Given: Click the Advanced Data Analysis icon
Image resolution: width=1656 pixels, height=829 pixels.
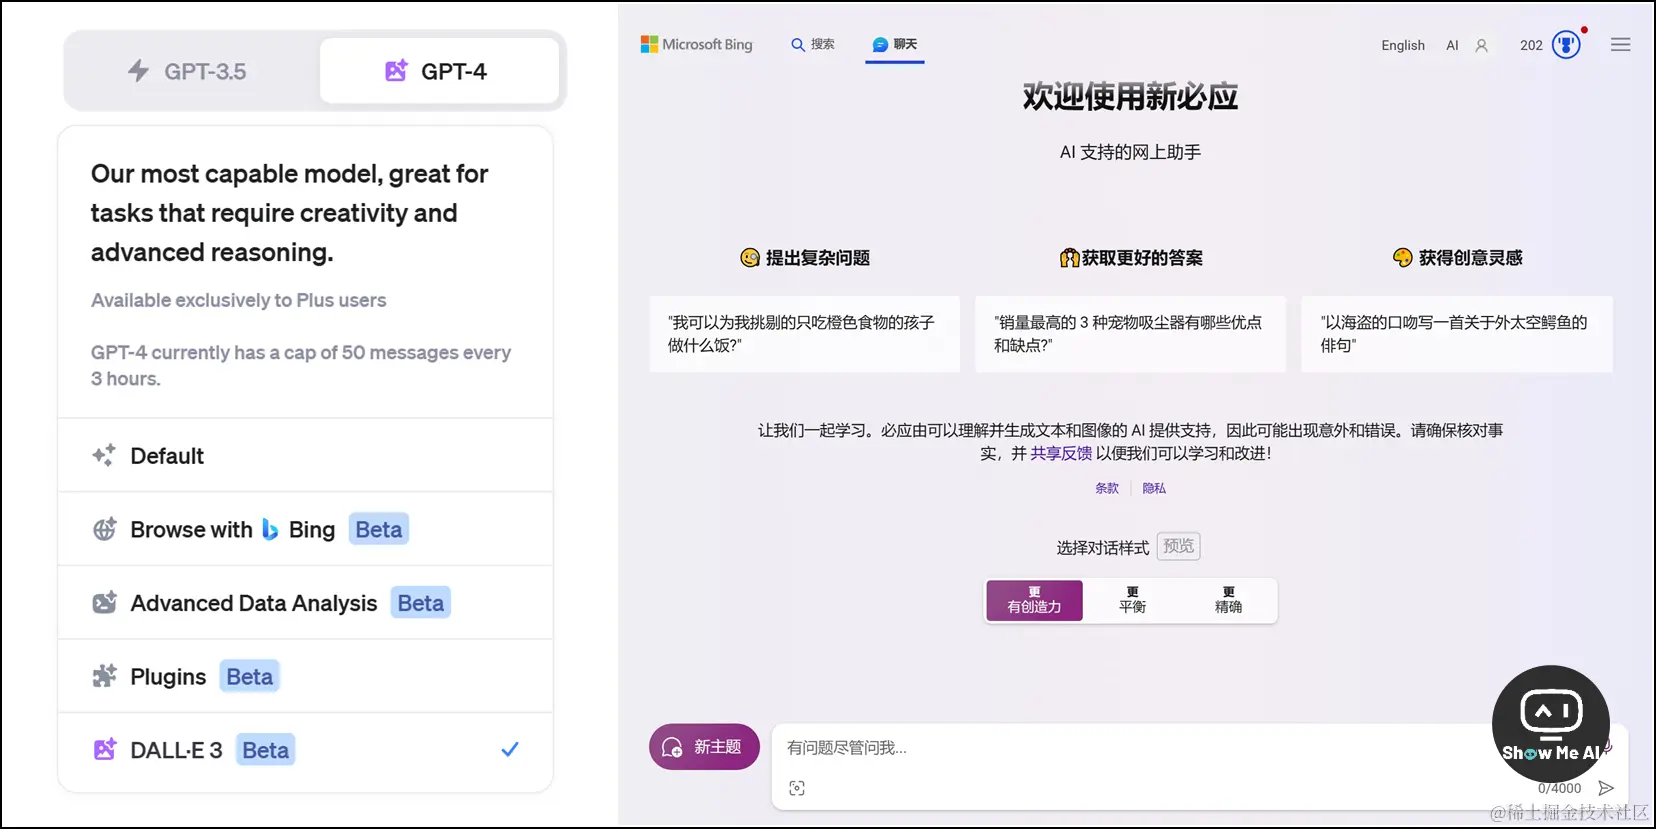Looking at the screenshot, I should 104,603.
